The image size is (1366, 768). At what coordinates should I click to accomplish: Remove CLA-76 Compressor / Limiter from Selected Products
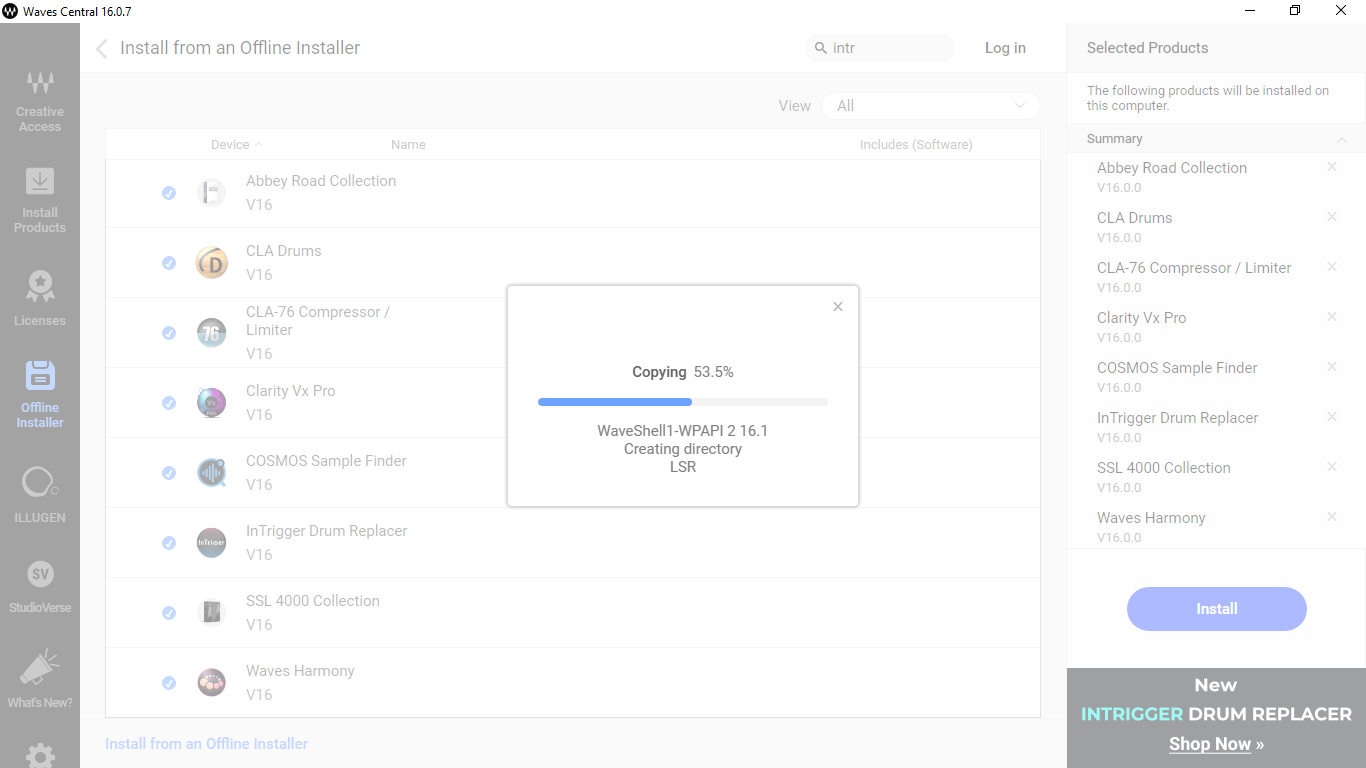point(1332,267)
